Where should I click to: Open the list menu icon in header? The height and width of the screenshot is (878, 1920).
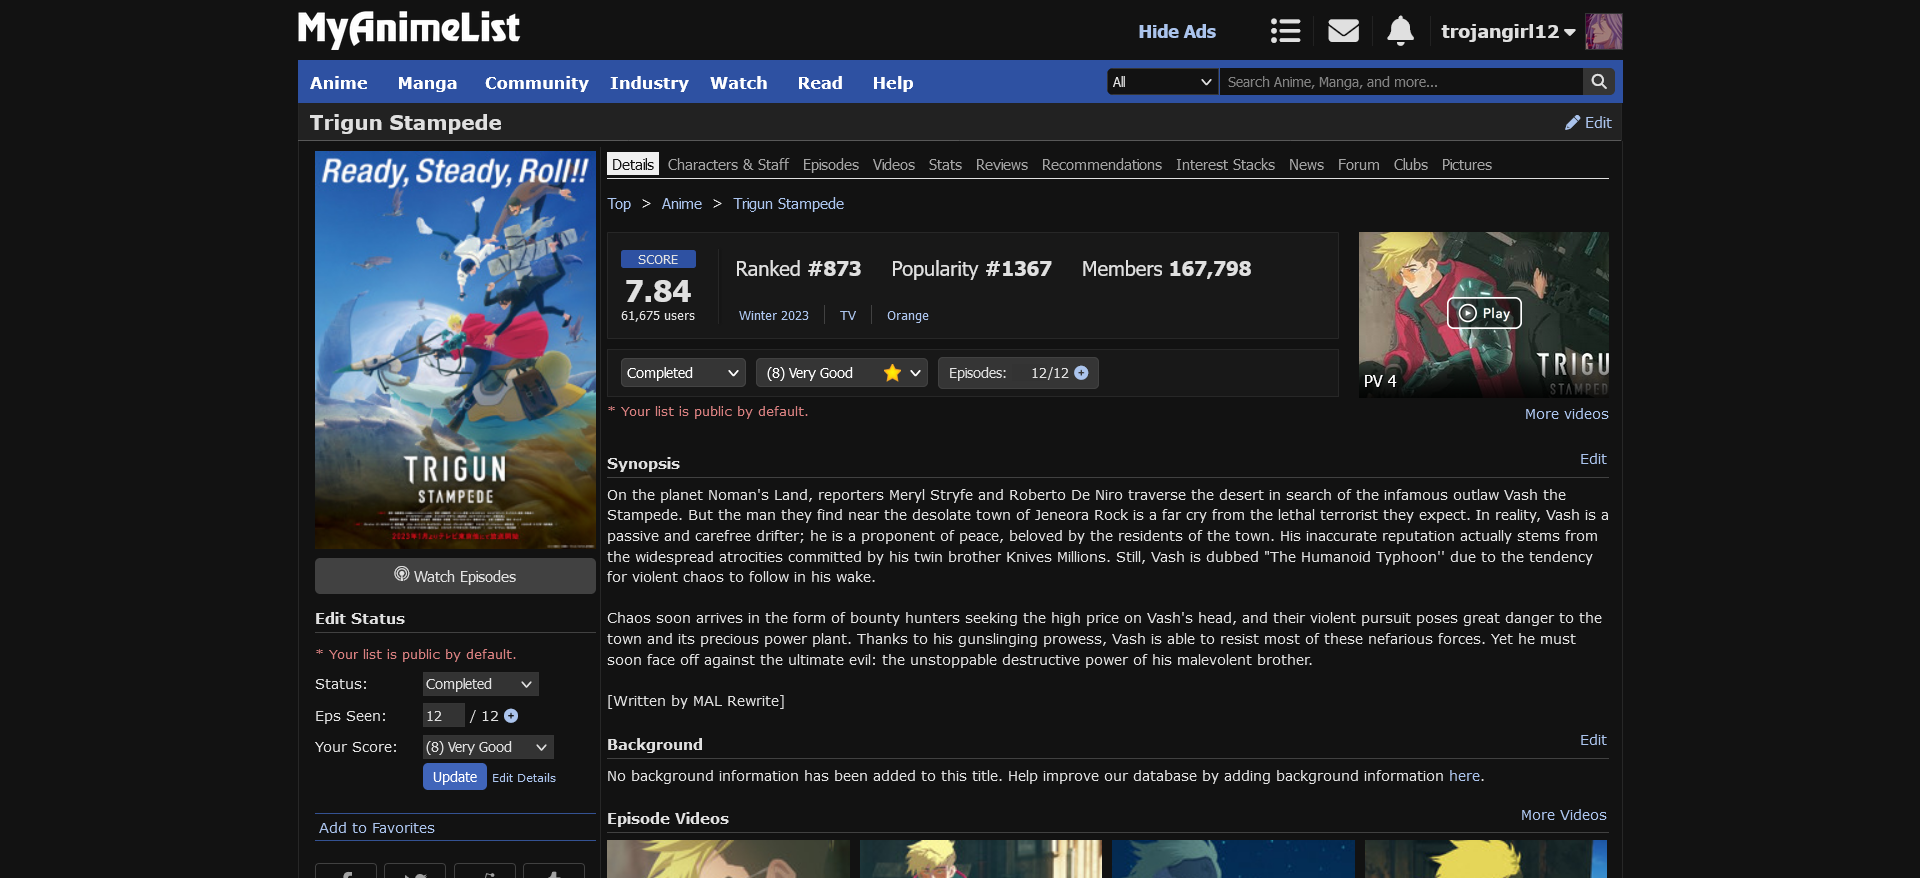coord(1285,31)
